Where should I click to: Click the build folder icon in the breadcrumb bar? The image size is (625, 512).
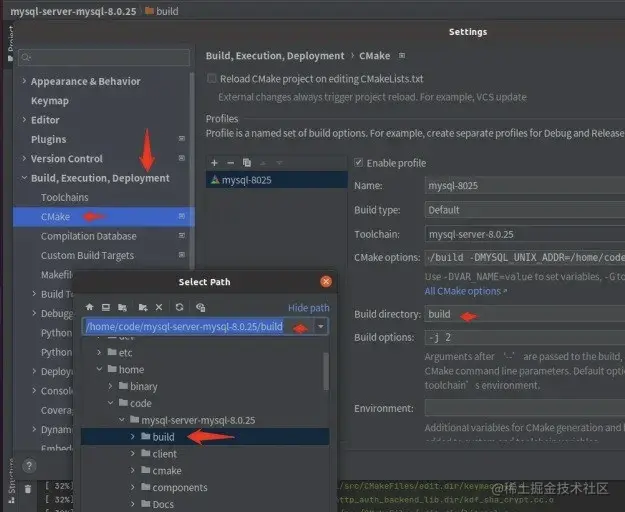click(149, 11)
